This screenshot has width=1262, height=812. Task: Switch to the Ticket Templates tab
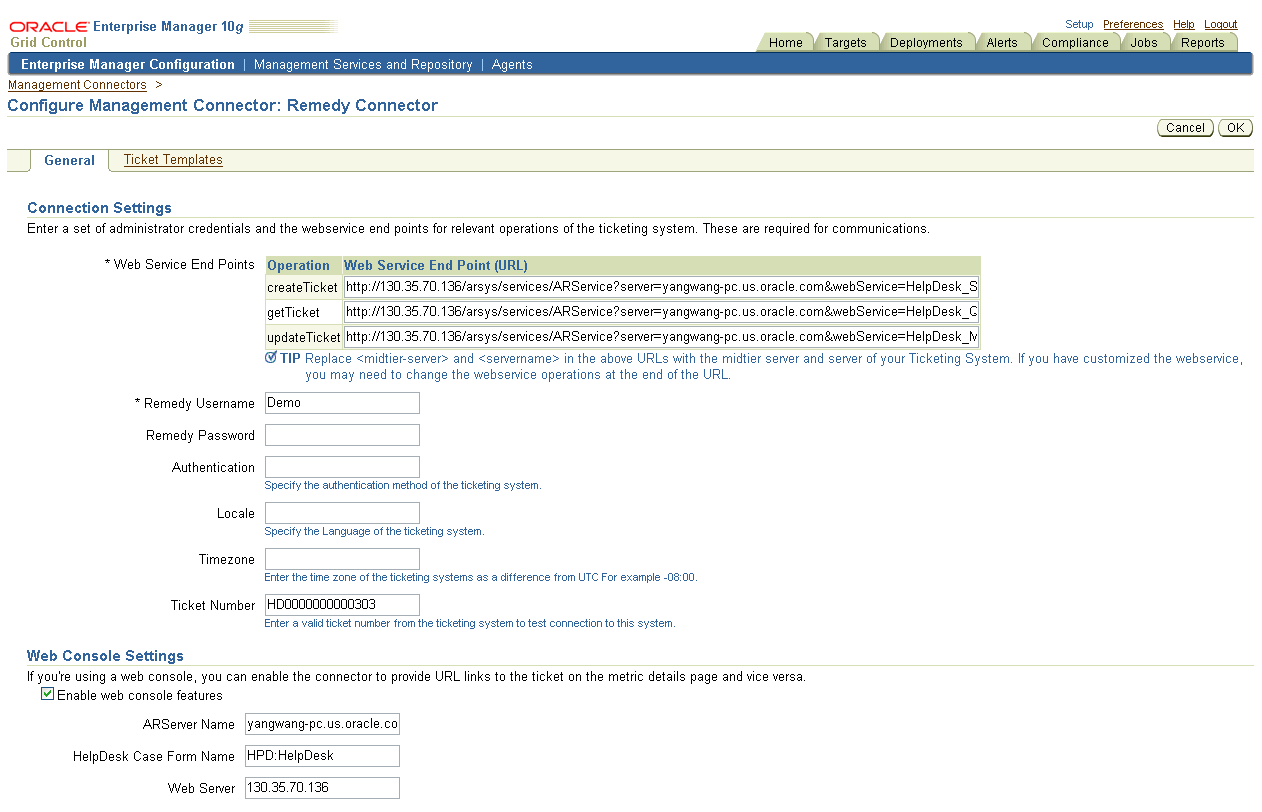click(173, 160)
